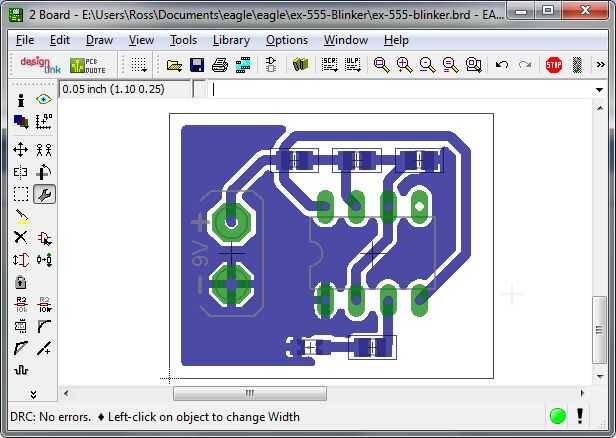This screenshot has height=438, width=616.
Task: Click the red STOP icon
Action: [x=554, y=65]
